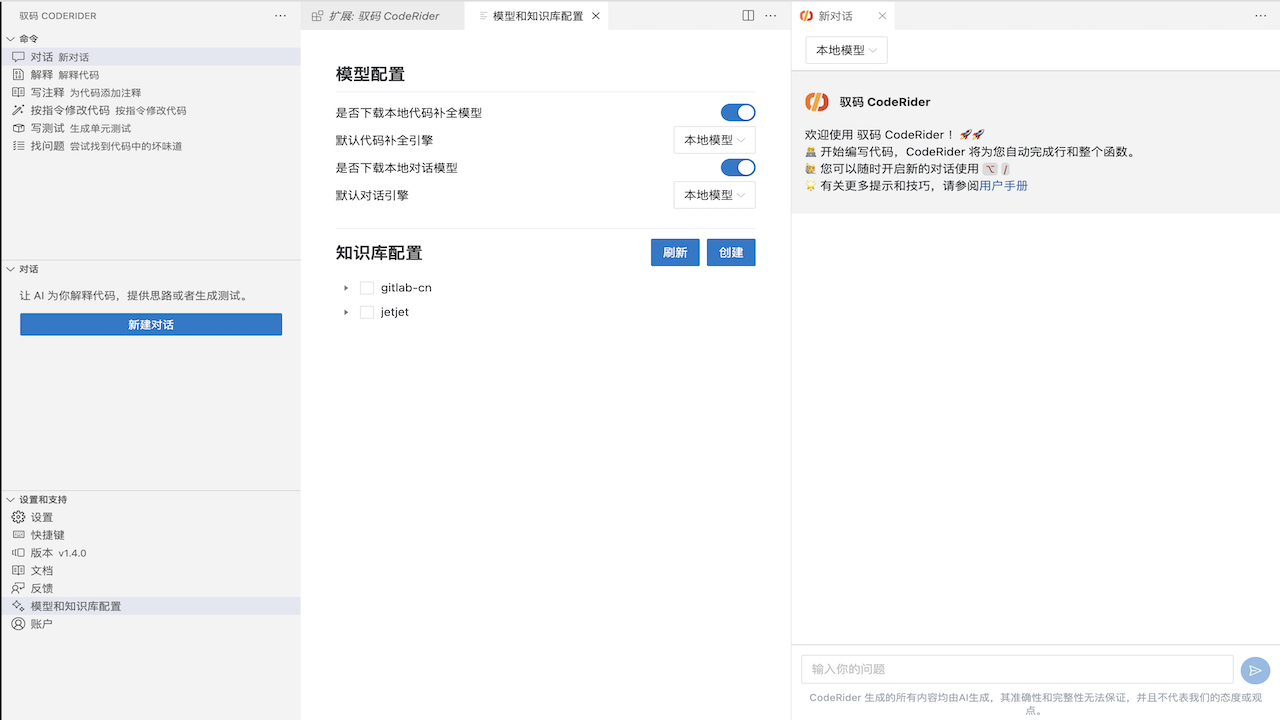
Task: Open the 账户 entry
Action: (x=150, y=624)
